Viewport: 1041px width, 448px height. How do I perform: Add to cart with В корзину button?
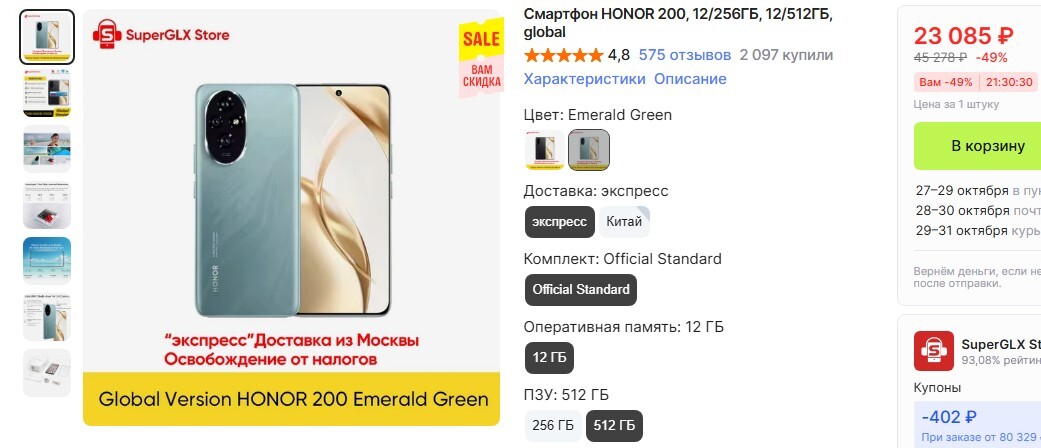pyautogui.click(x=977, y=146)
